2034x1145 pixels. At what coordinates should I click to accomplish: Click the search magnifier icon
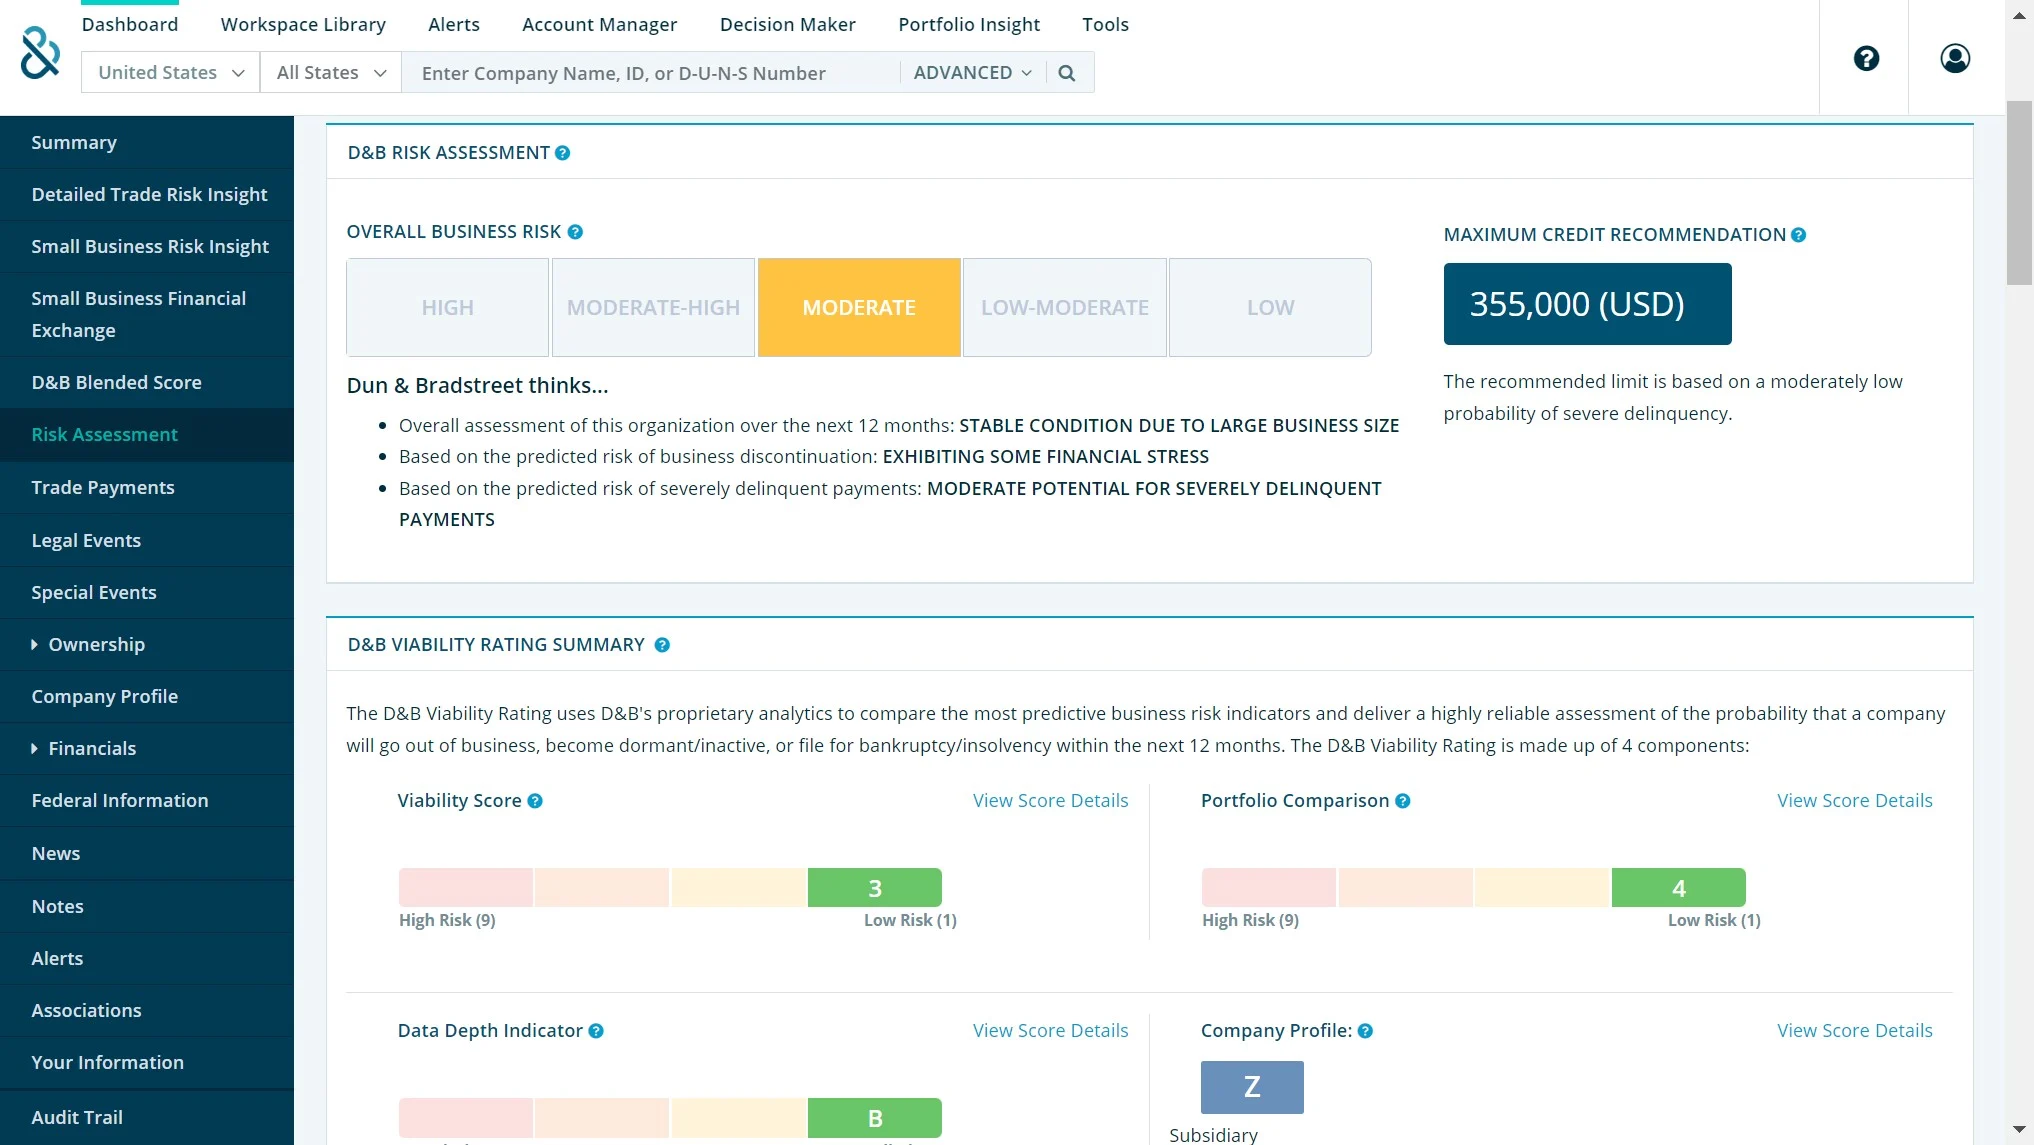coord(1067,73)
